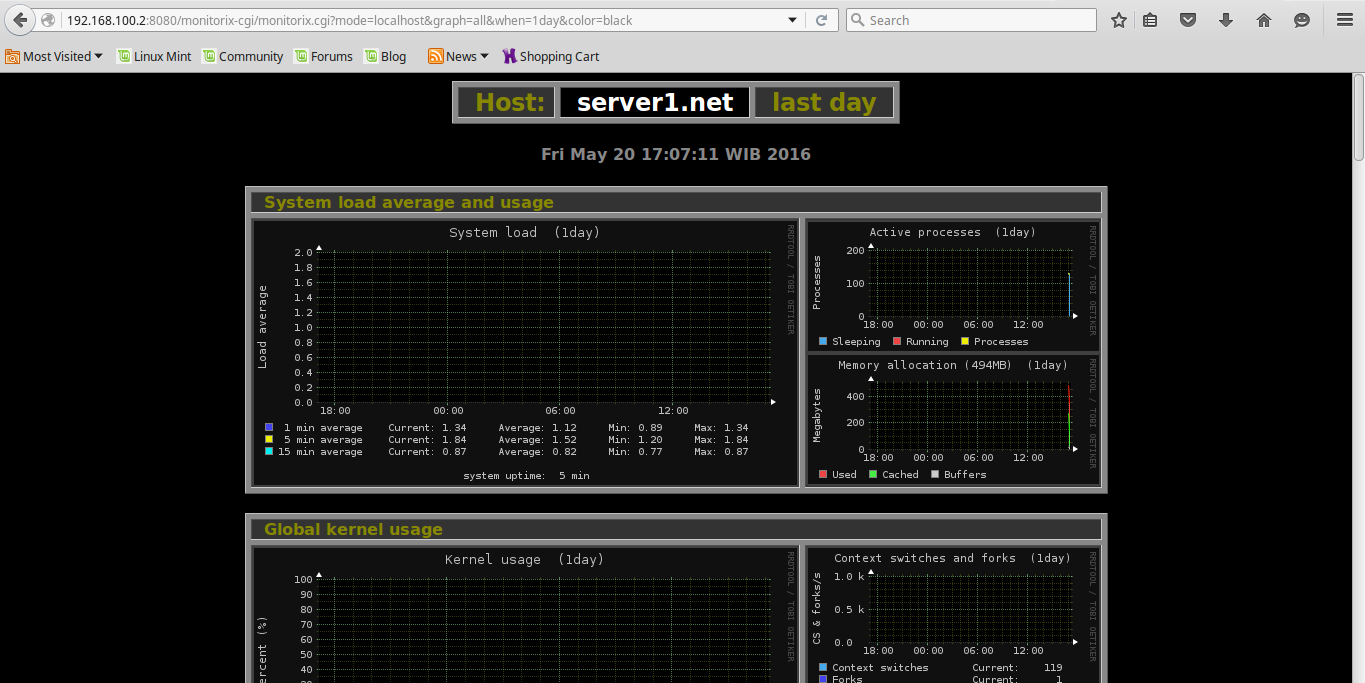Click the 15 min 'Average: 0.82' value
The width and height of the screenshot is (1365, 683).
pyautogui.click(x=537, y=451)
